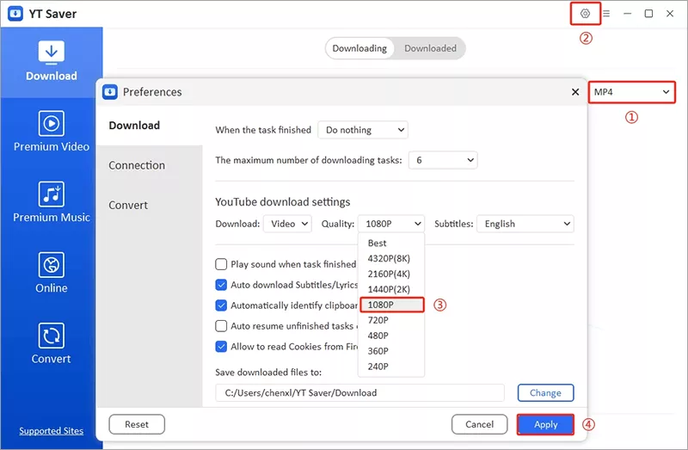This screenshot has width=688, height=450.
Task: Click the Apply button
Action: pyautogui.click(x=545, y=424)
